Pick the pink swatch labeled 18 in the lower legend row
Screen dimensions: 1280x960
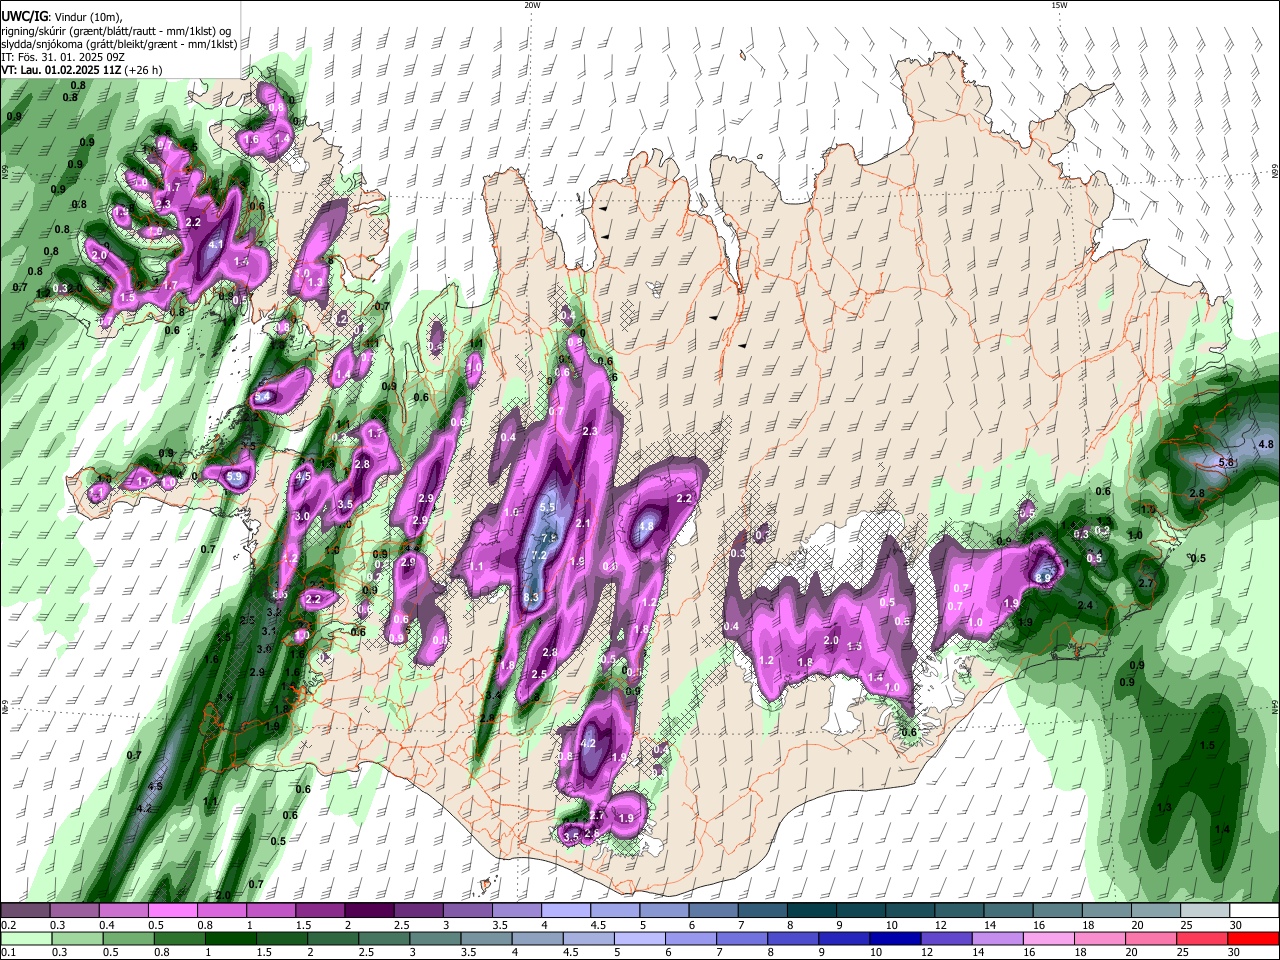pos(1100,939)
